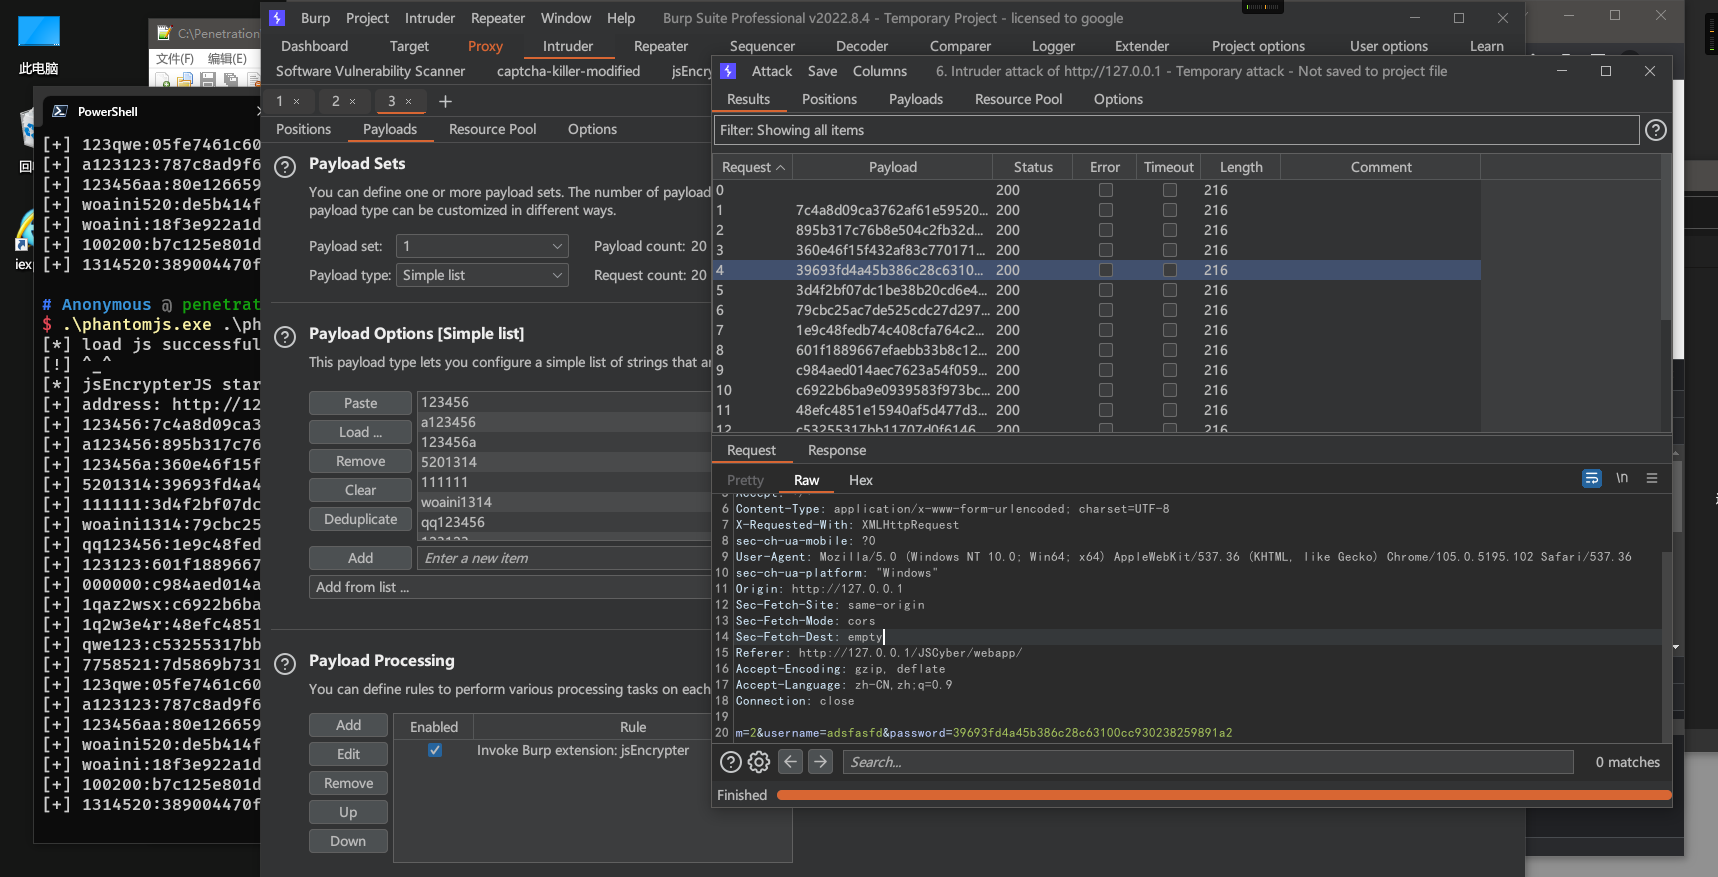Open the 文件(F) menu in Notepad++
The height and width of the screenshot is (877, 1718).
[x=175, y=58]
